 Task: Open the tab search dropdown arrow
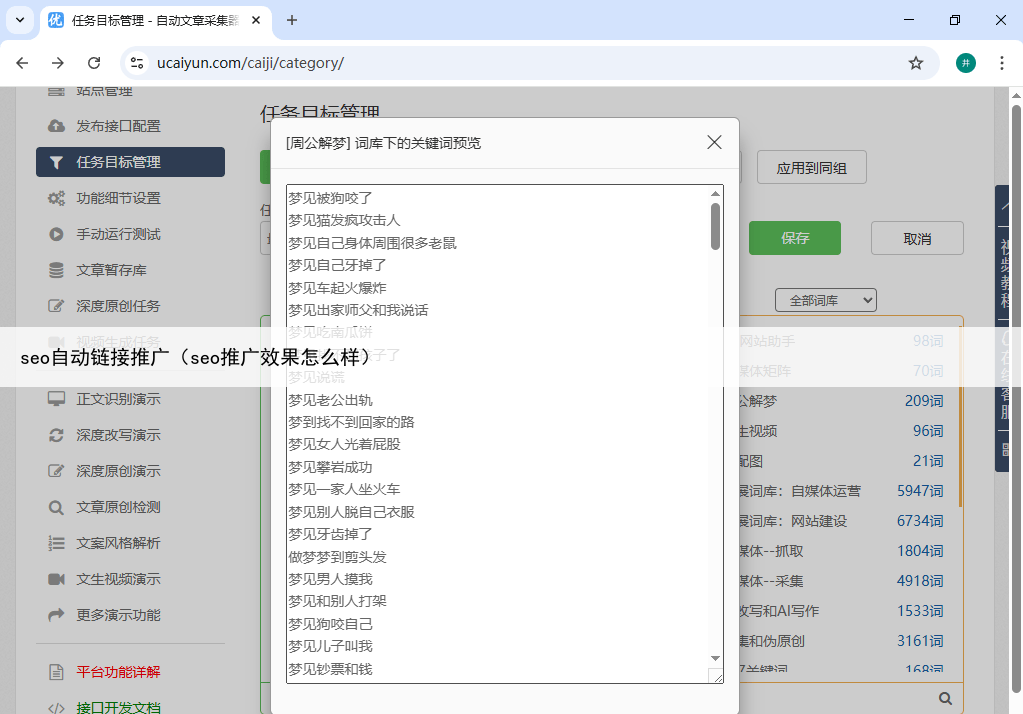20,20
